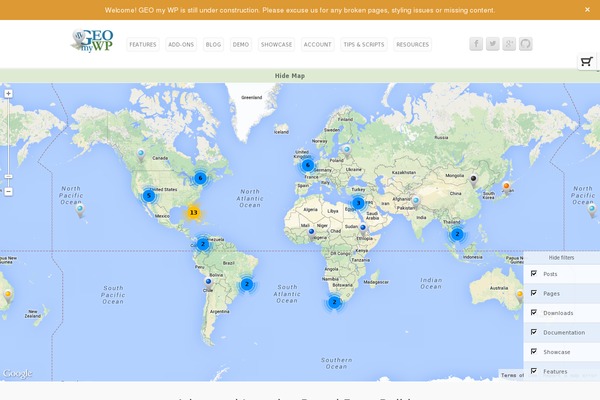Collapse the panel with Hide filters
Image resolution: width=600 pixels, height=400 pixels.
click(x=561, y=257)
